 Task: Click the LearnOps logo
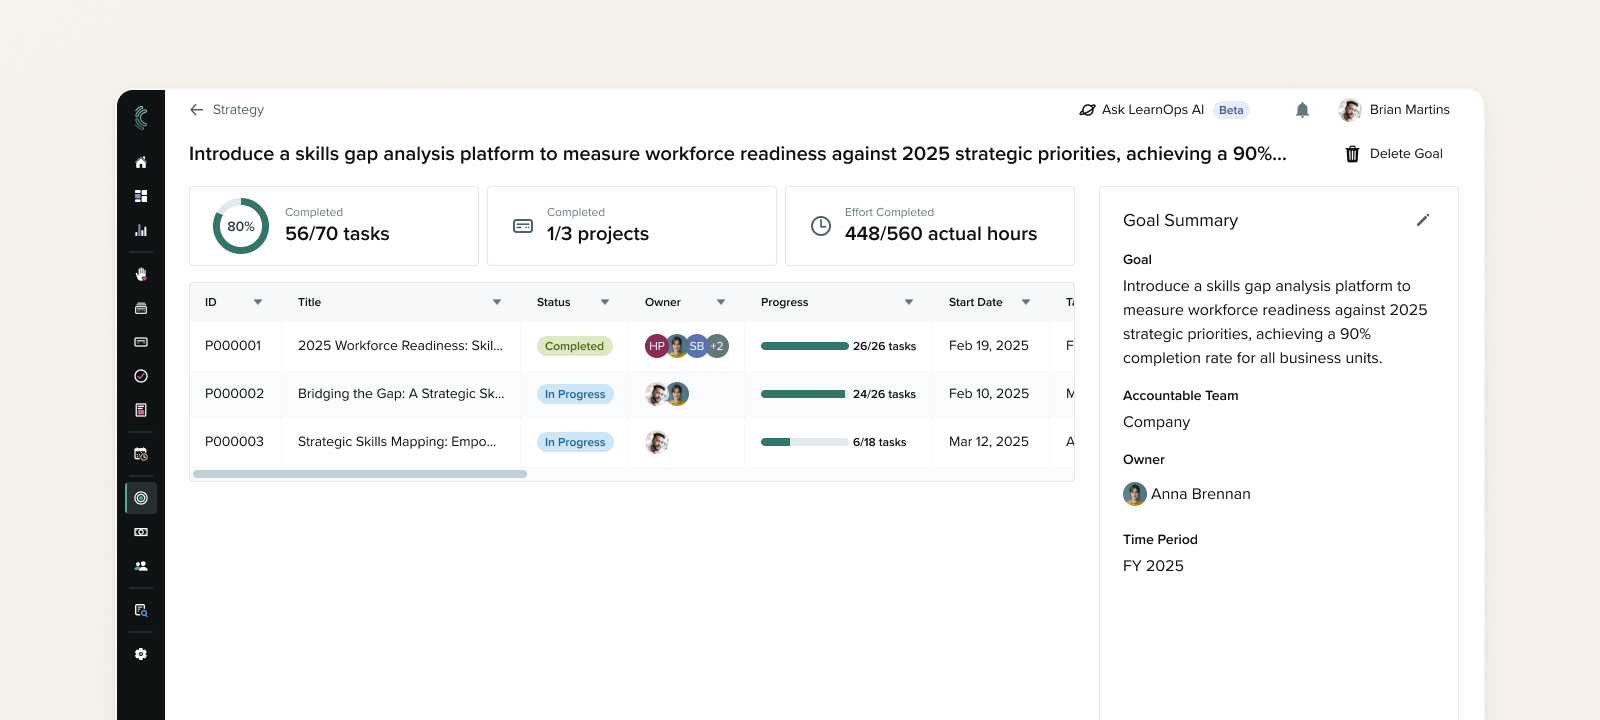pos(141,118)
